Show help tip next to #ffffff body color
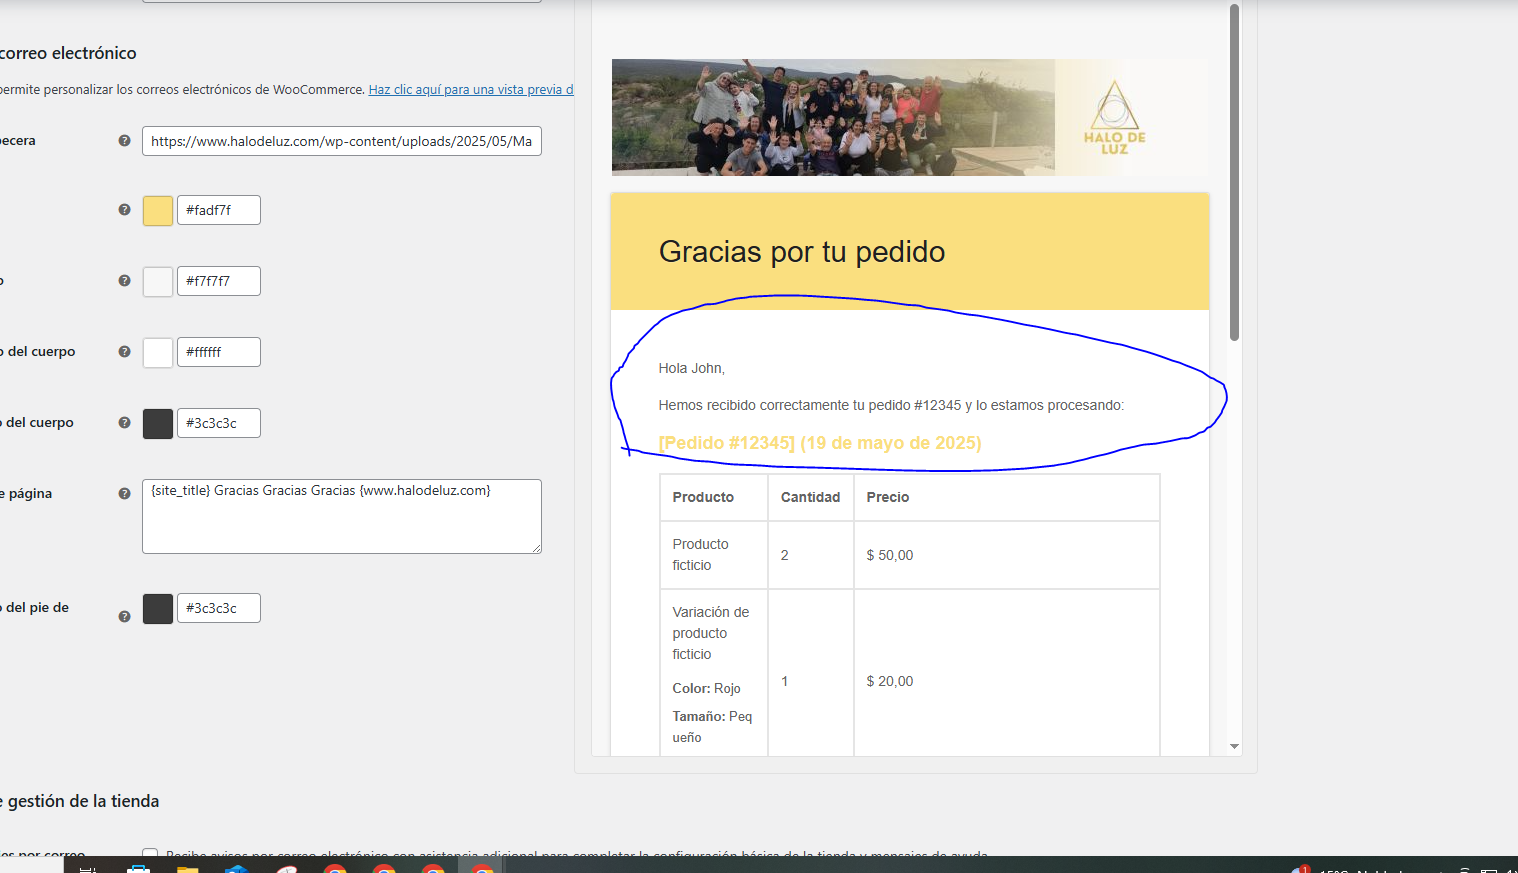Image resolution: width=1518 pixels, height=873 pixels. point(124,352)
